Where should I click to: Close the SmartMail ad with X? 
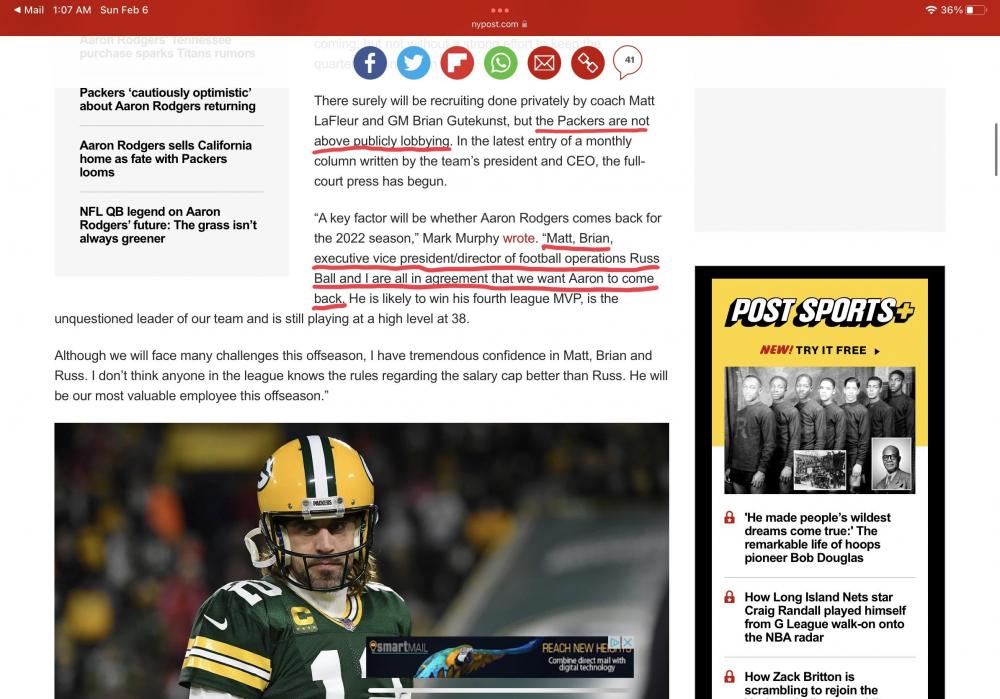(627, 642)
